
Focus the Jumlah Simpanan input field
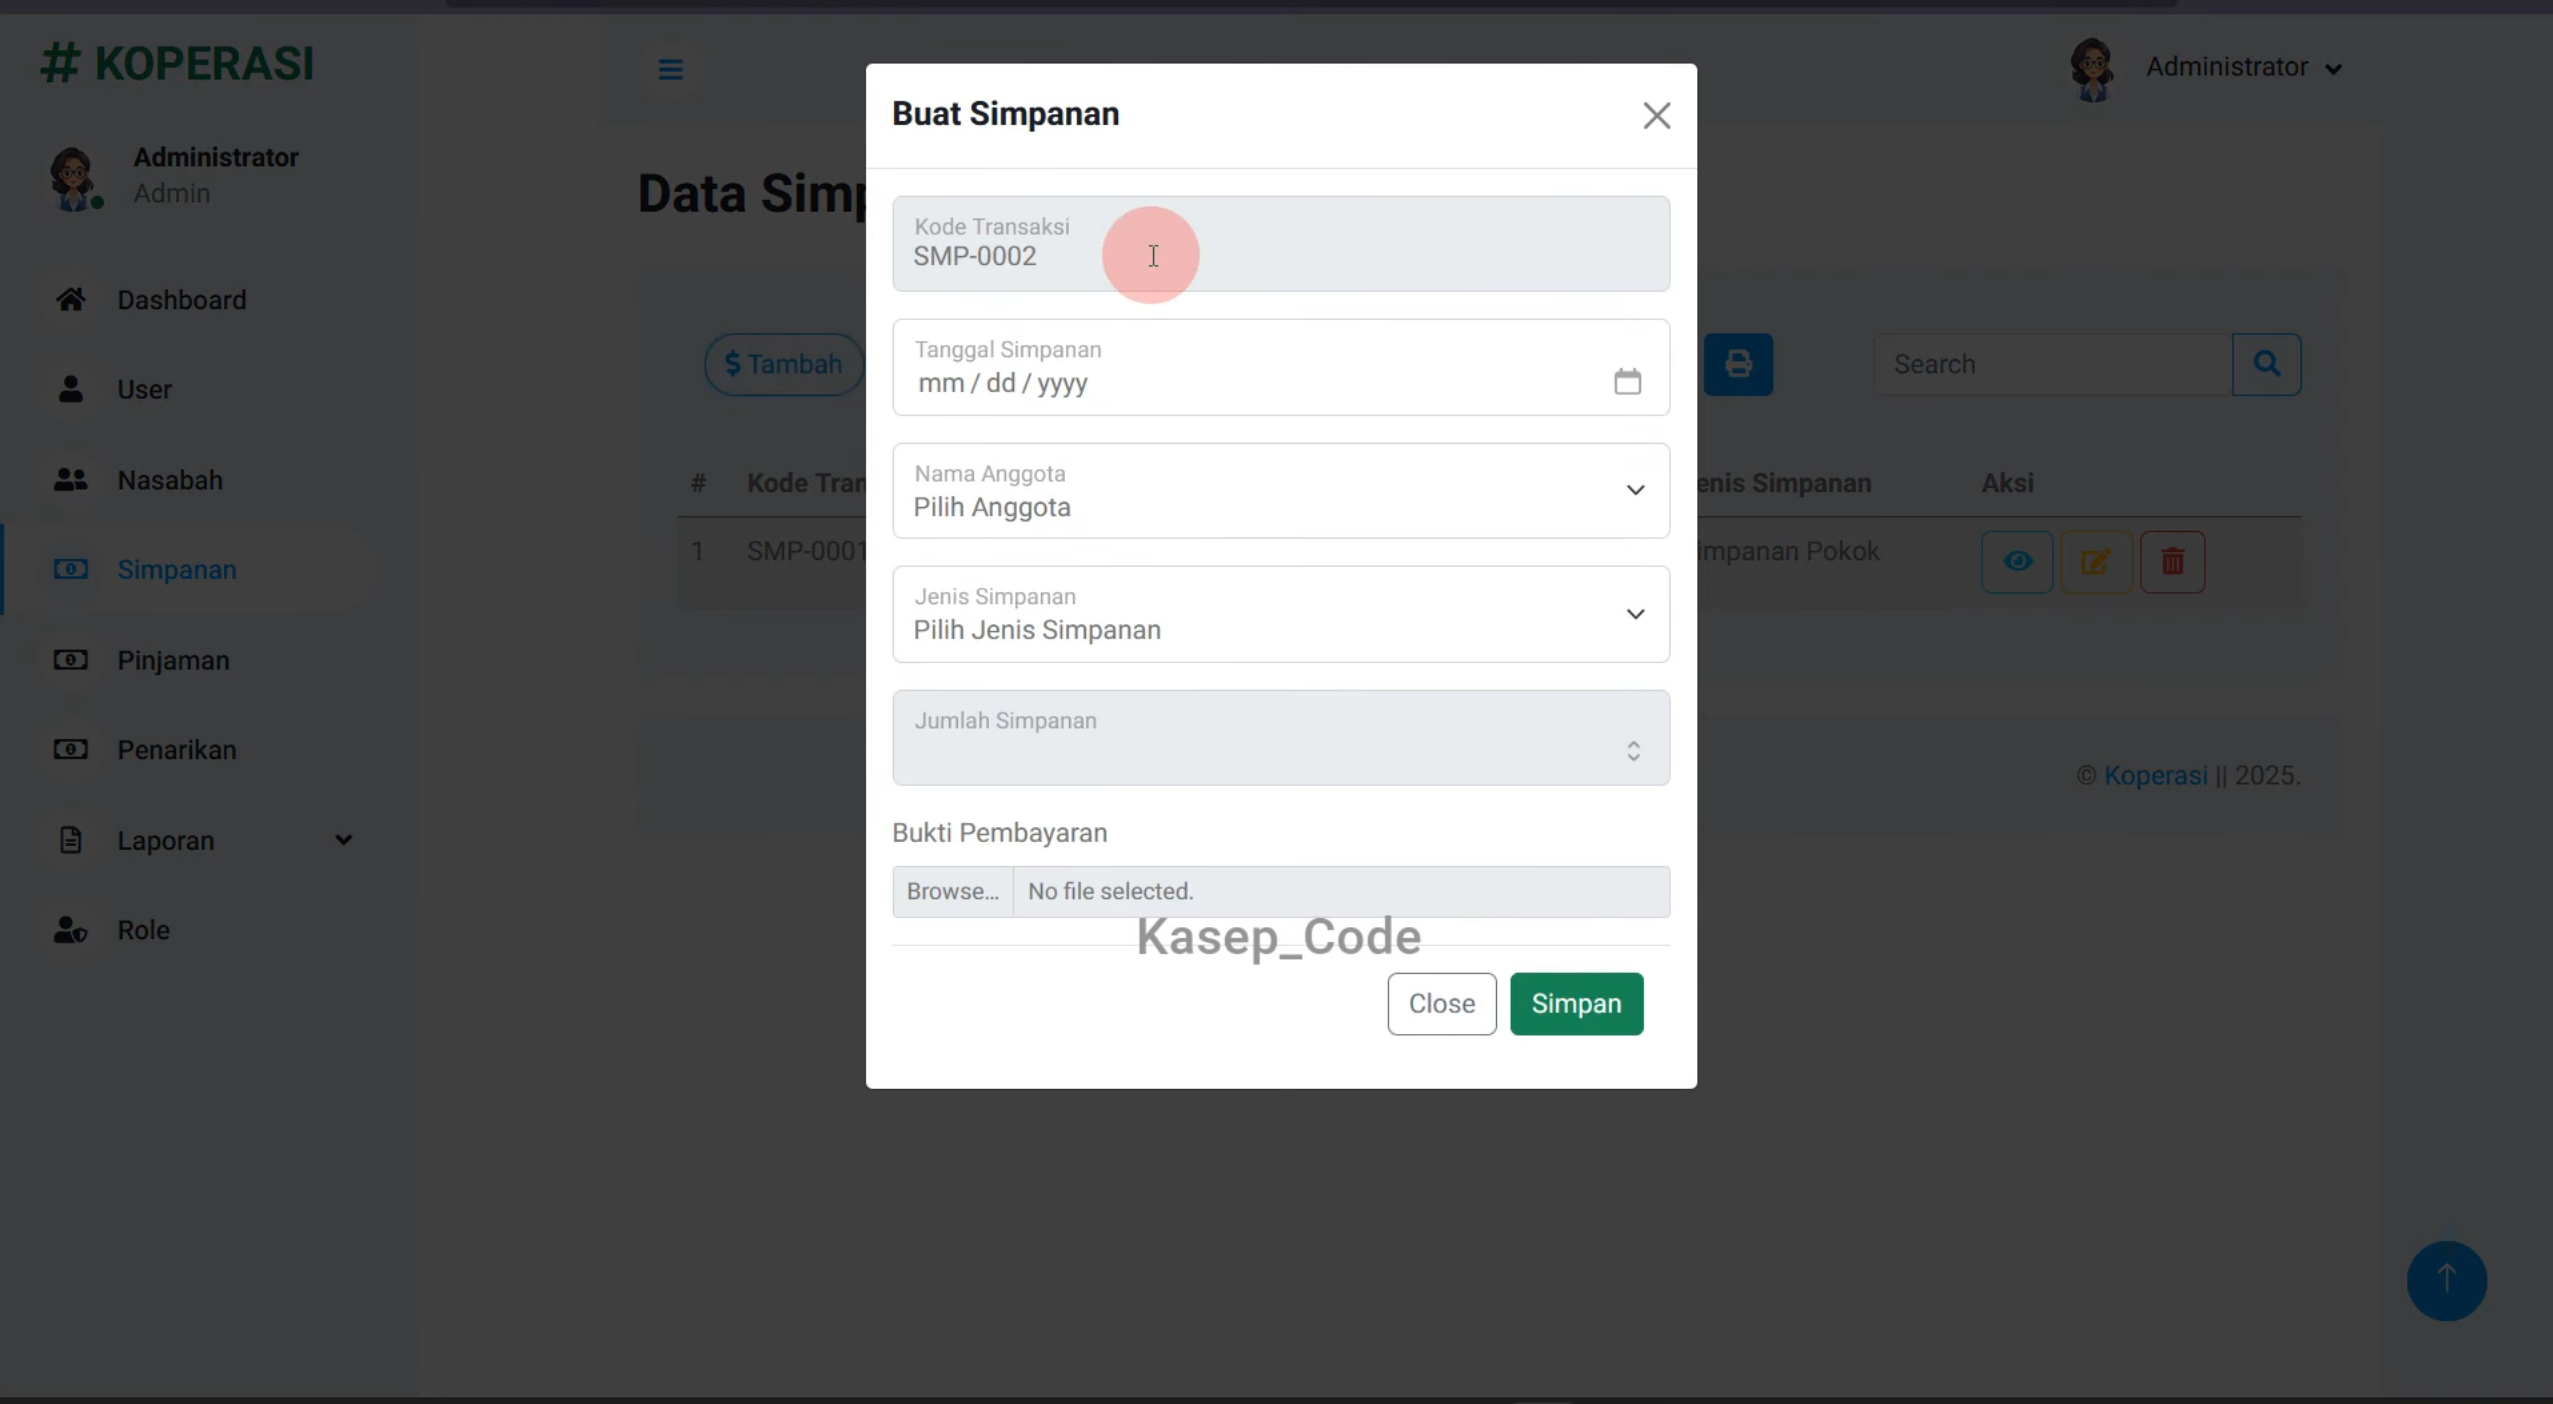[x=1281, y=738]
